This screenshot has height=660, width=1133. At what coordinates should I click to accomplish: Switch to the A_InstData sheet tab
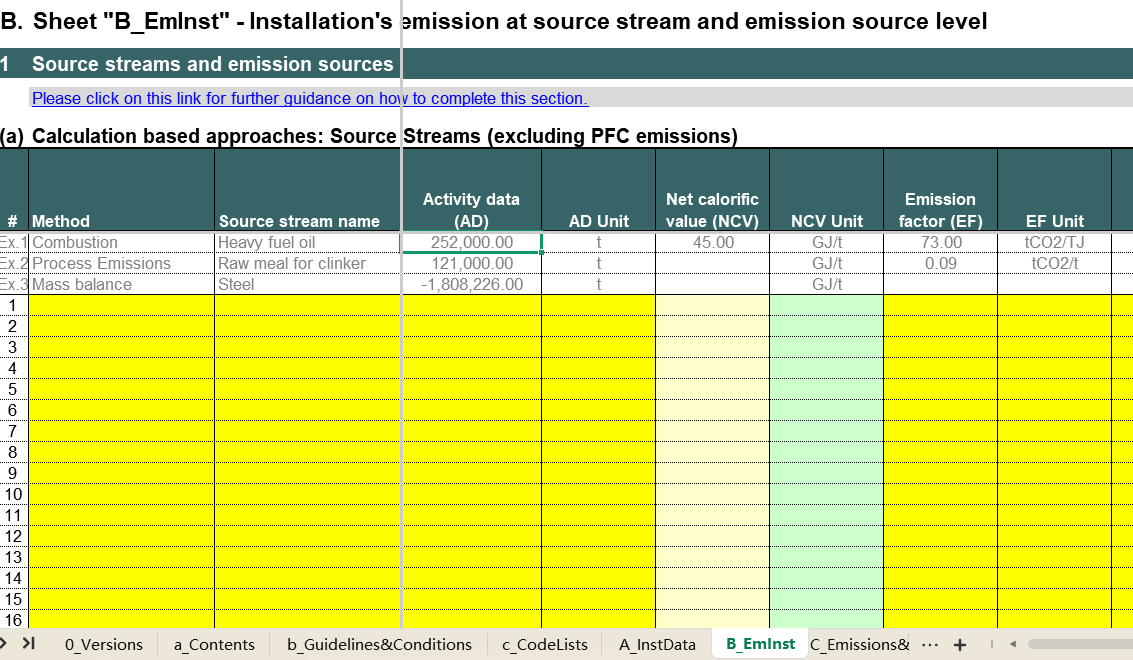[x=657, y=644]
